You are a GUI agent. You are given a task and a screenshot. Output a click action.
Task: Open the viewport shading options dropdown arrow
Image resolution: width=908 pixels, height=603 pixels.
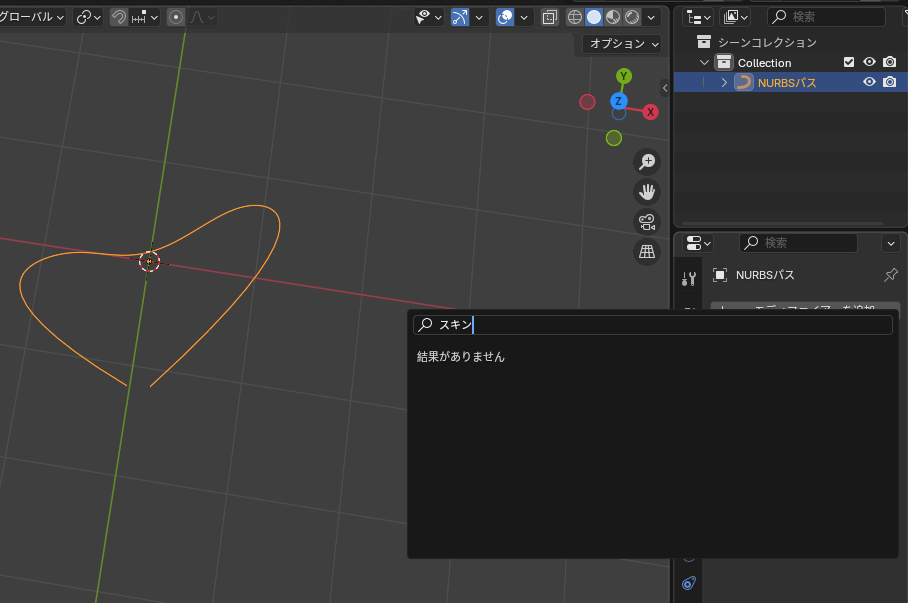[x=653, y=17]
